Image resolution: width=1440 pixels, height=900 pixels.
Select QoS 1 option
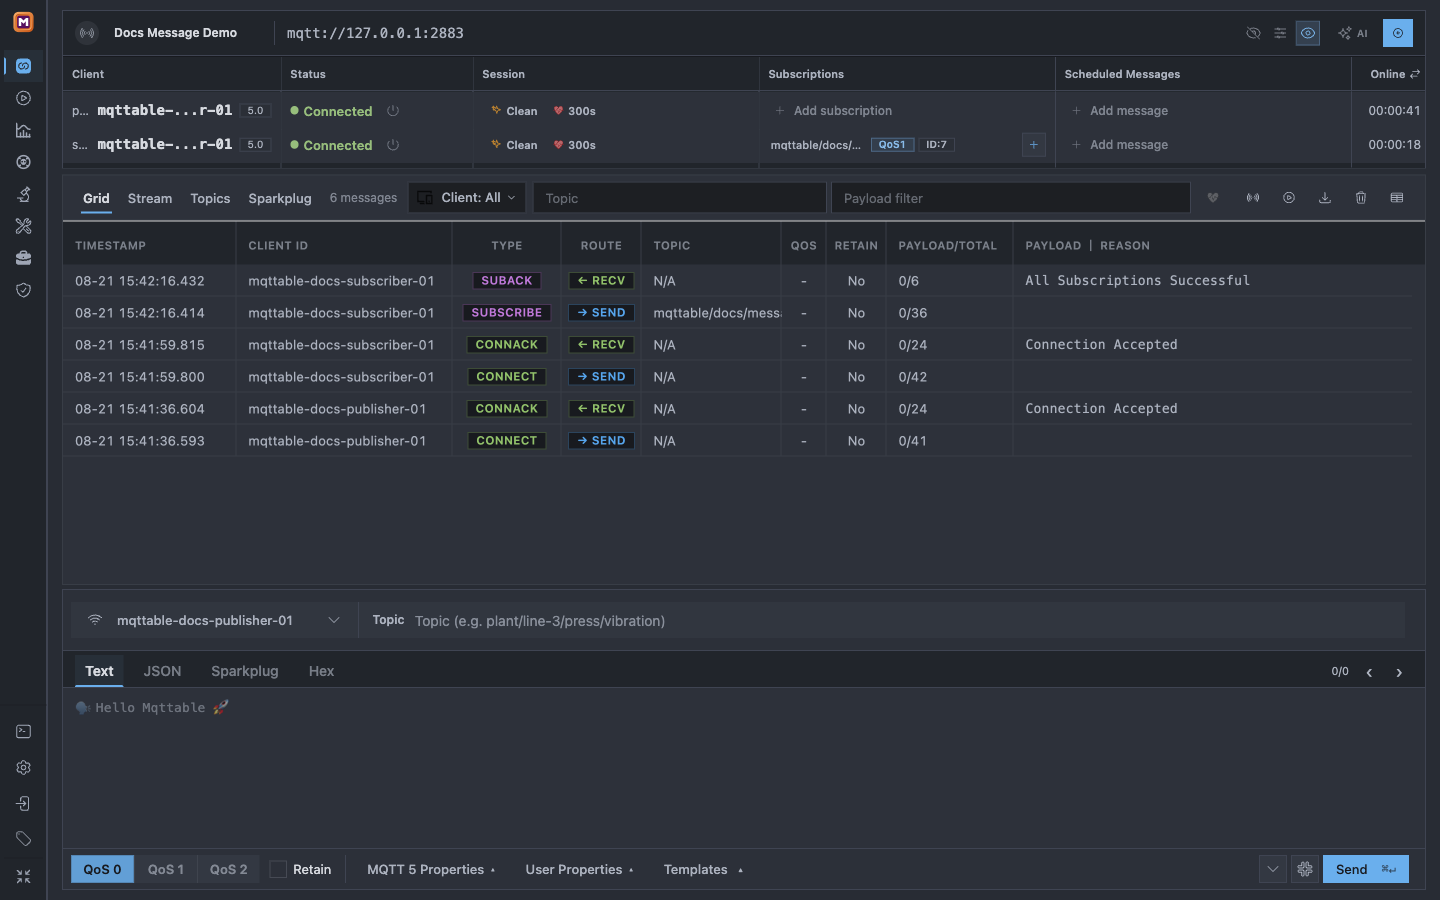(166, 869)
